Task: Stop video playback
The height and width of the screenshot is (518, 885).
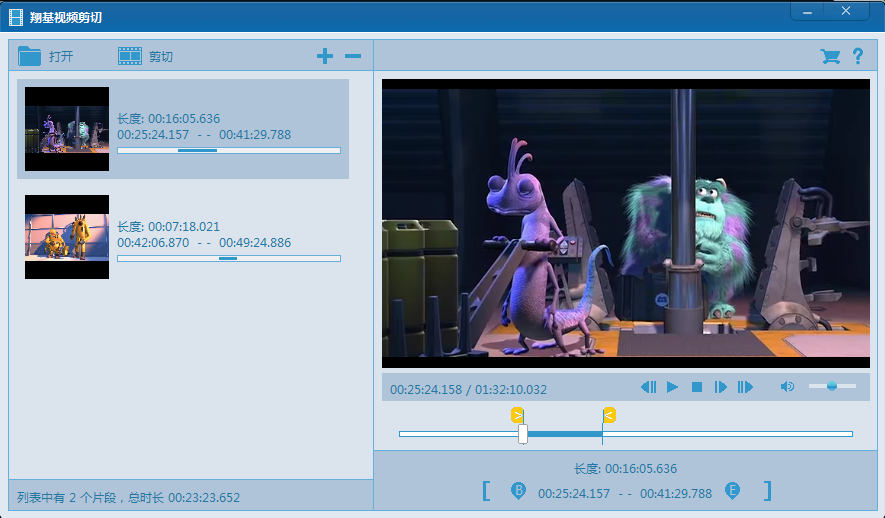Action: 697,388
